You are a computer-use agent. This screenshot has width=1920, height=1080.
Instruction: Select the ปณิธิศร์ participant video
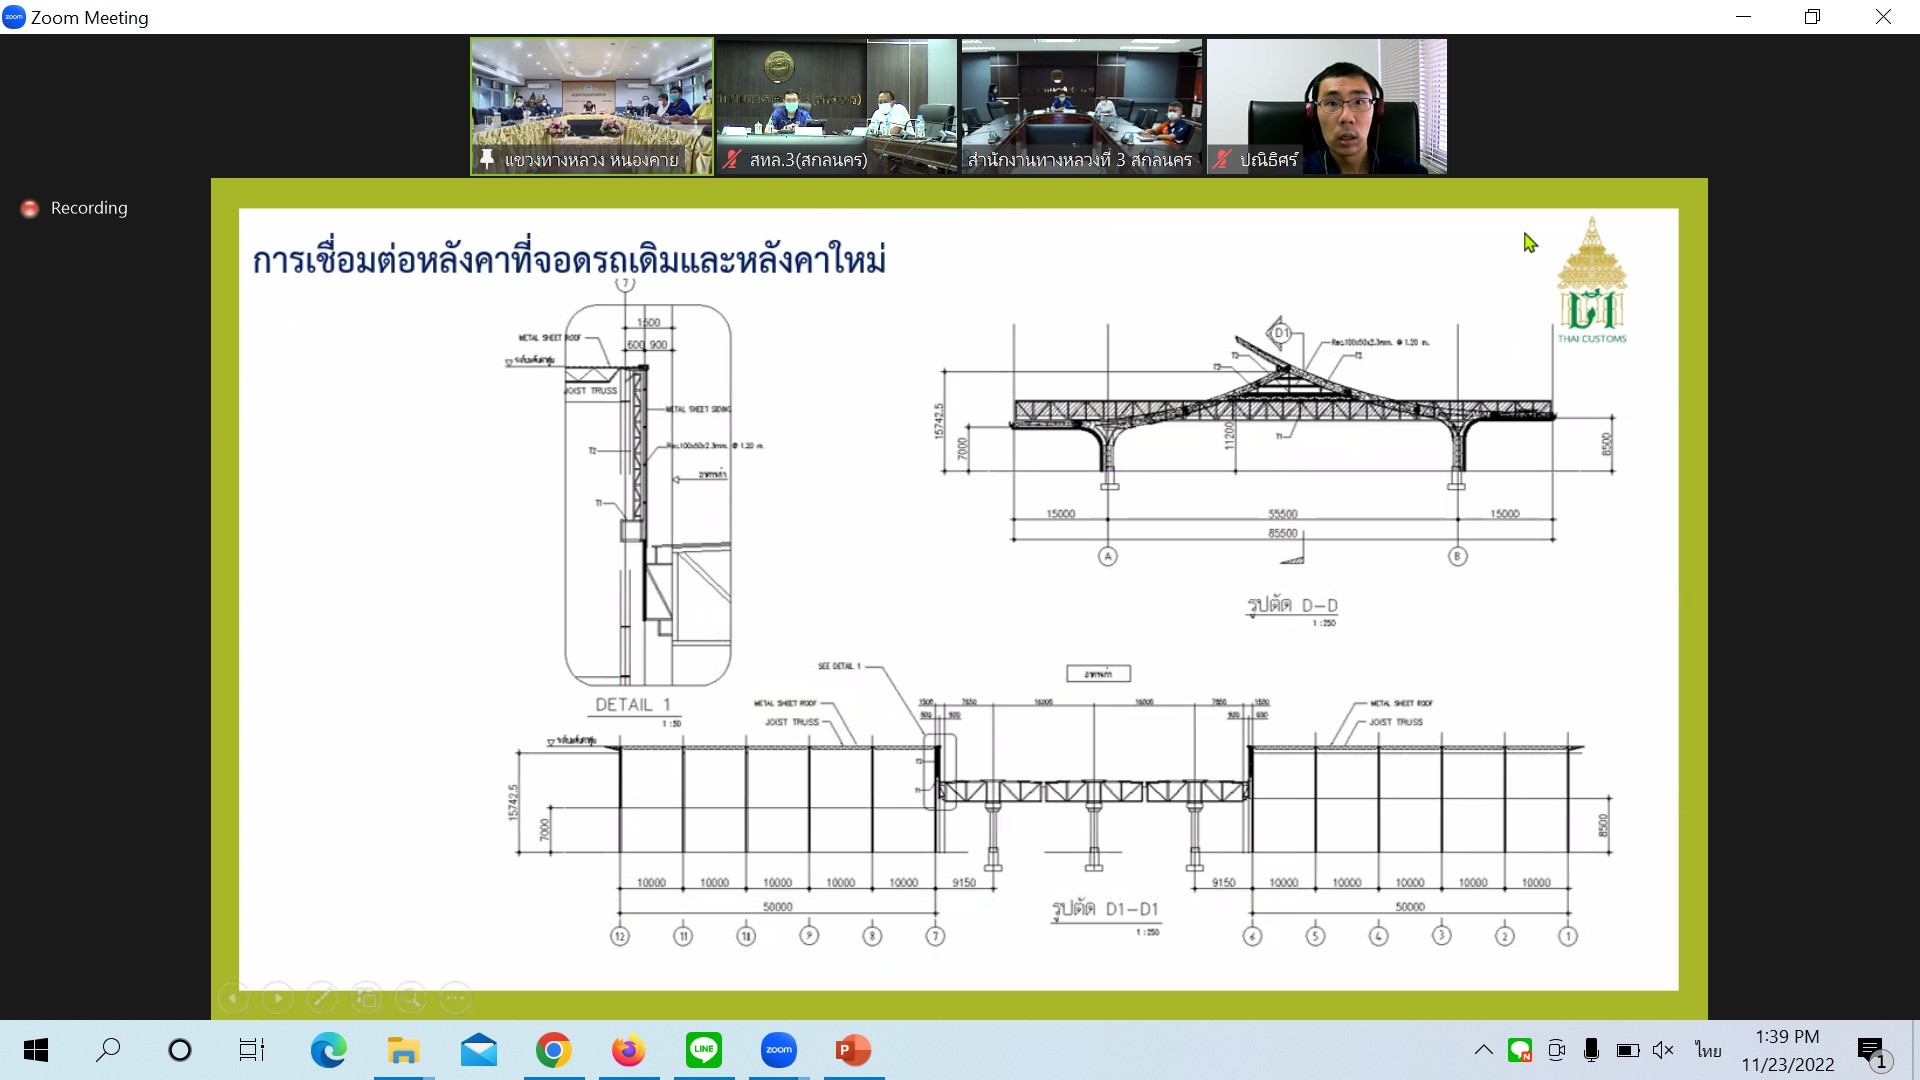click(1326, 106)
